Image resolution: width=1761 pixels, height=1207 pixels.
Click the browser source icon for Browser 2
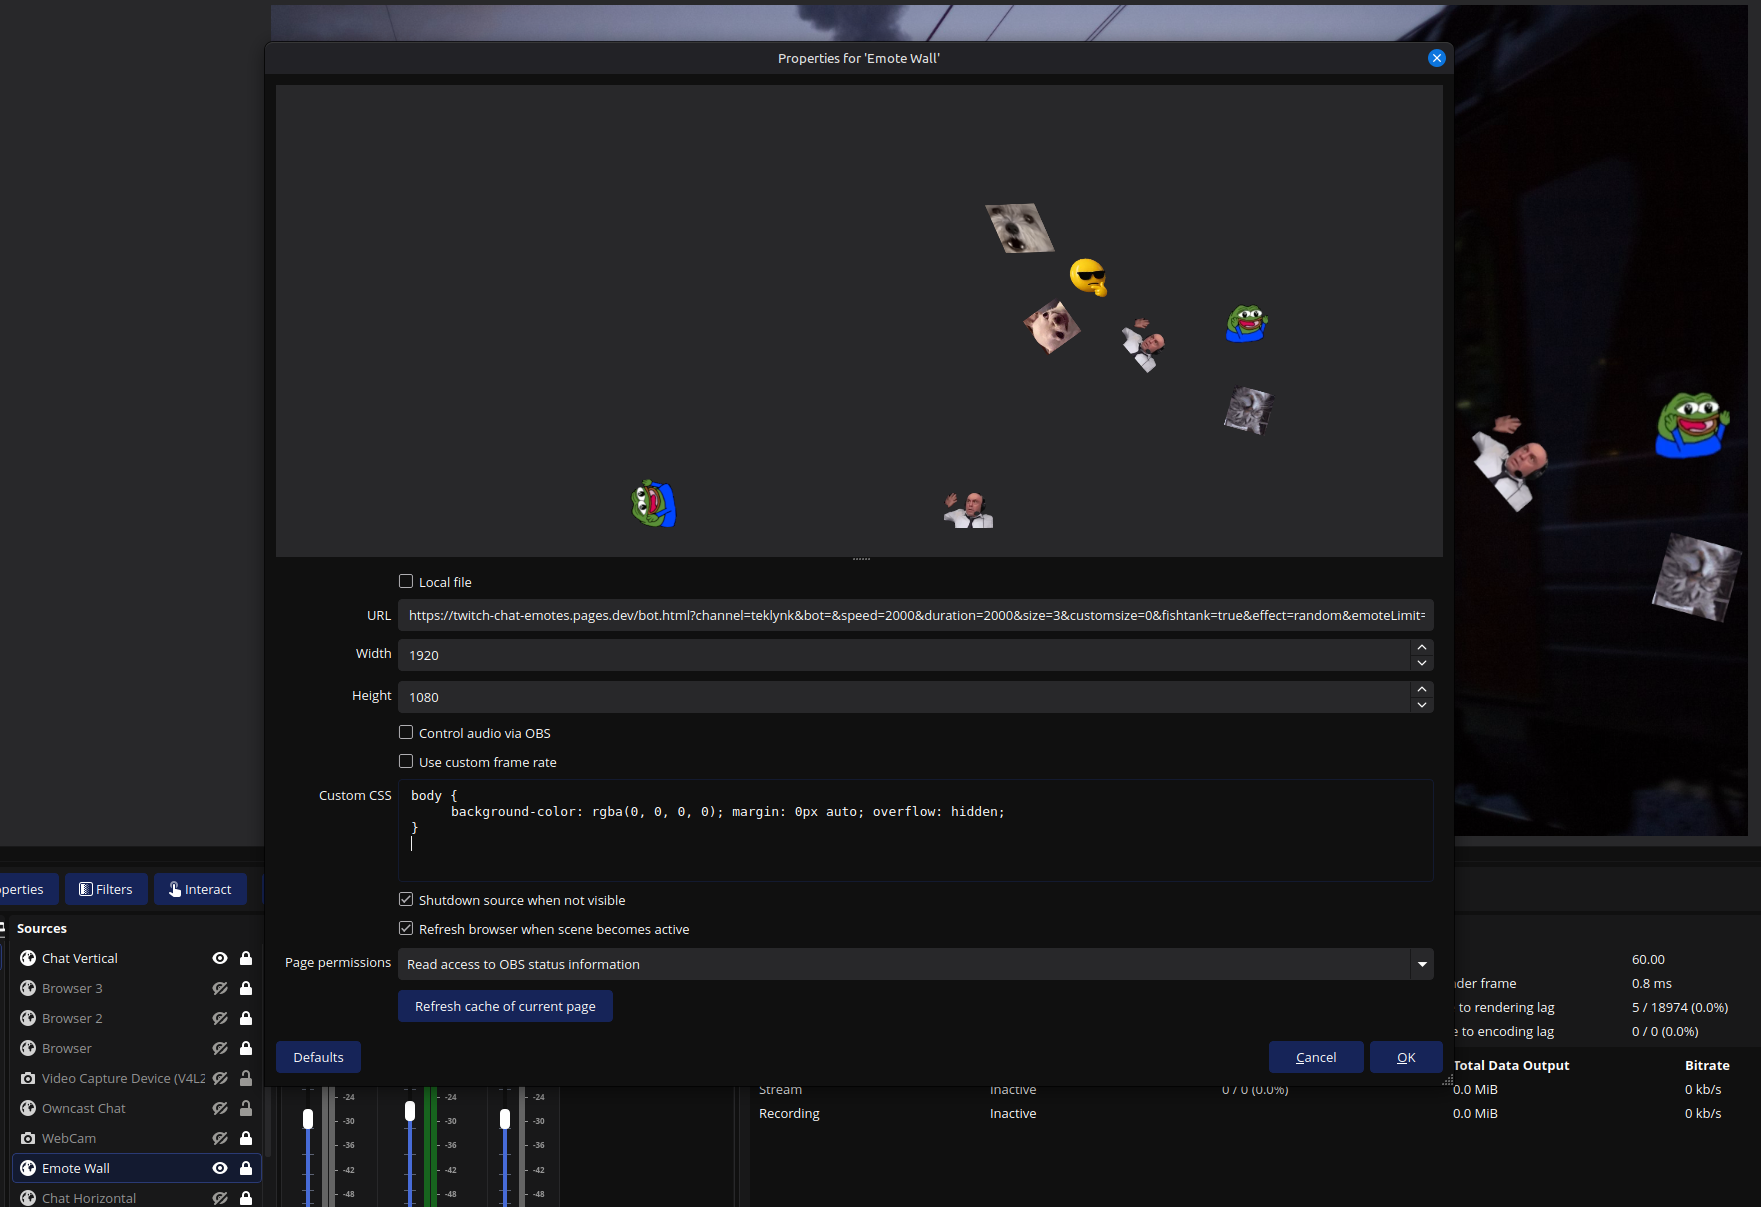click(x=28, y=1018)
